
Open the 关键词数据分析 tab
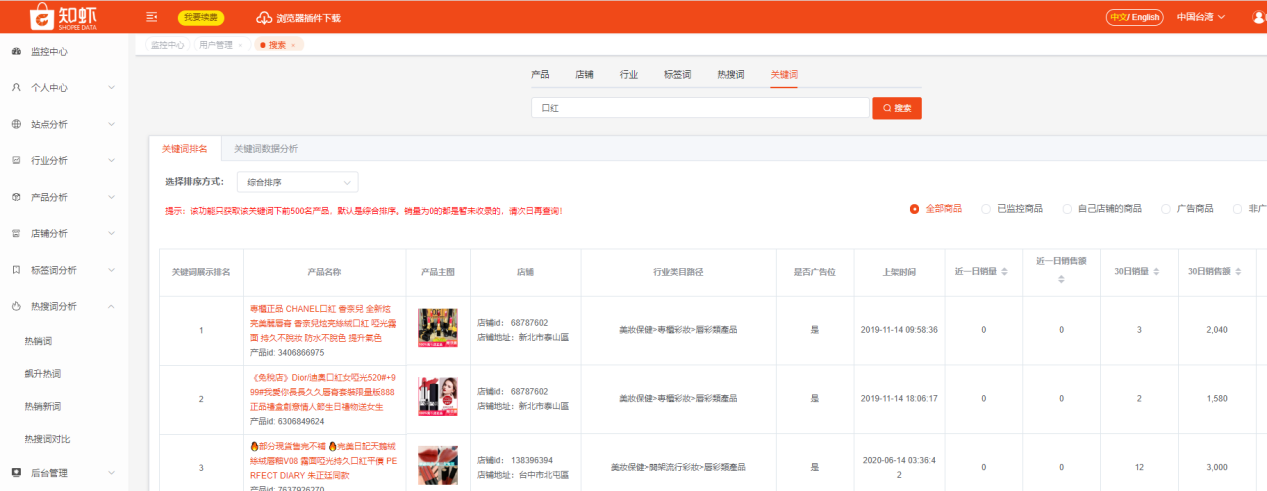coord(266,149)
